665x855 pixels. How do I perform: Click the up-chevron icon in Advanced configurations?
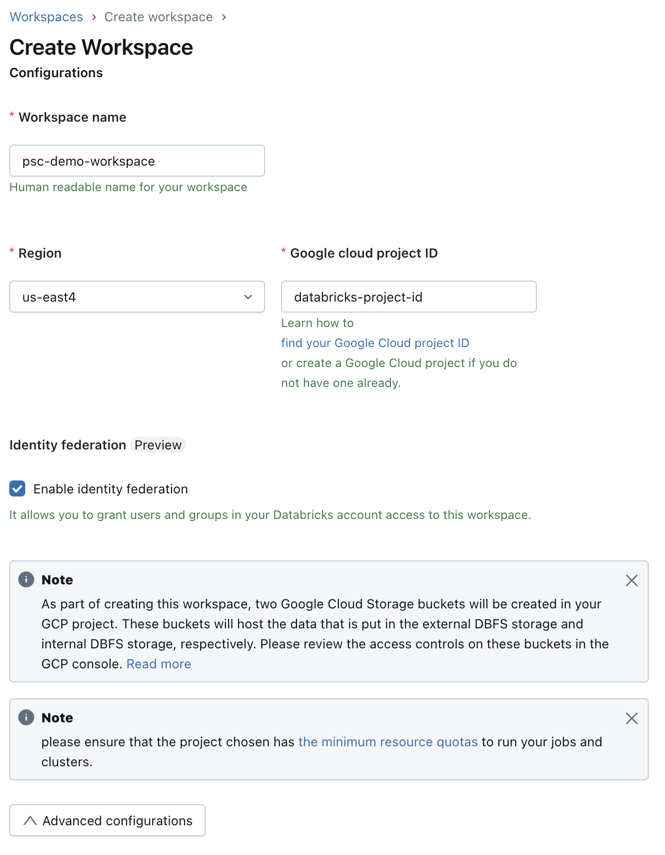pyautogui.click(x=30, y=821)
